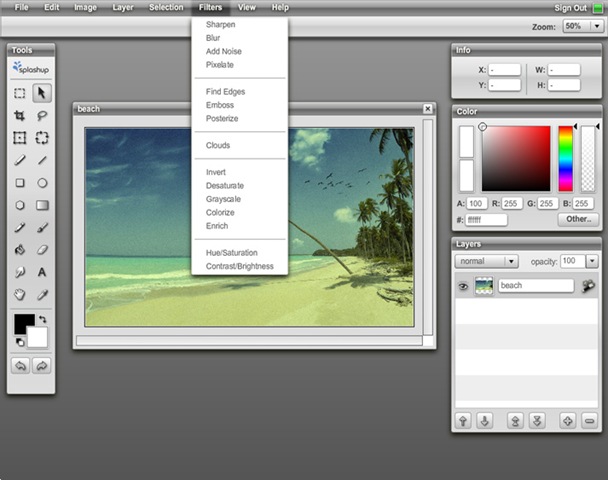This screenshot has width=608, height=480.
Task: Reset colors to default black and white
Action: coord(20,342)
